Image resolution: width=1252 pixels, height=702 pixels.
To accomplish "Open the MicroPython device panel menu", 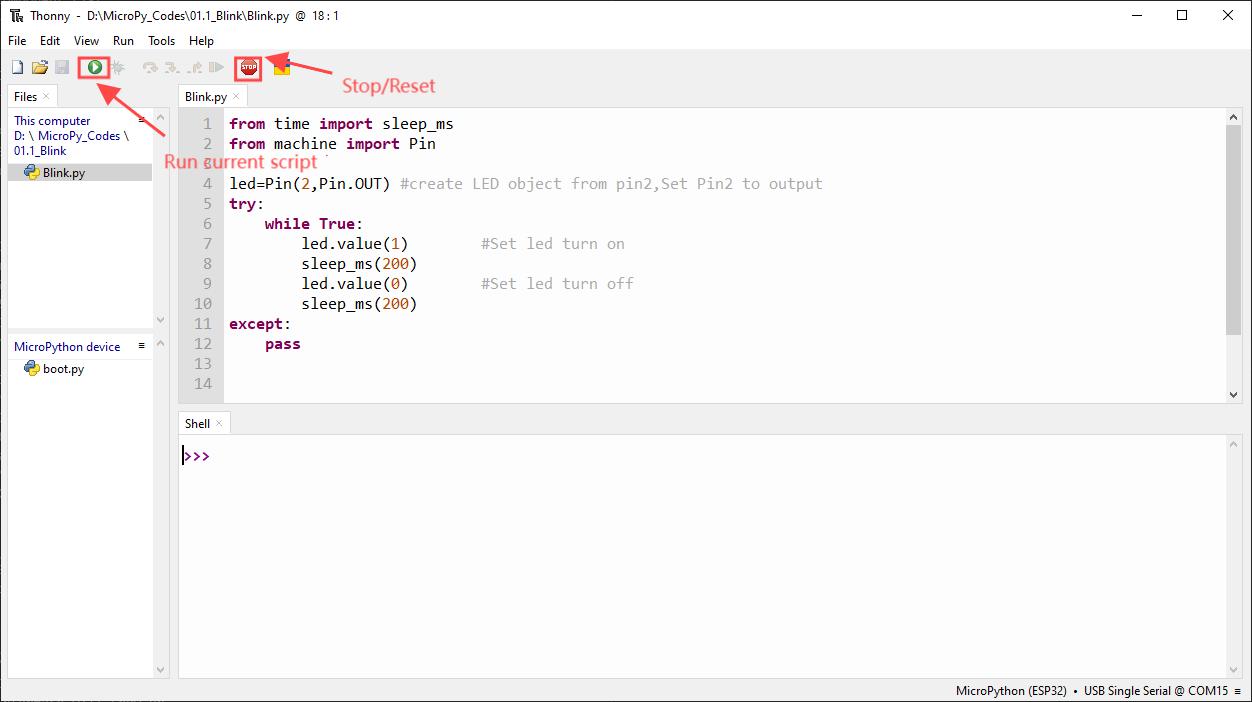I will (142, 346).
